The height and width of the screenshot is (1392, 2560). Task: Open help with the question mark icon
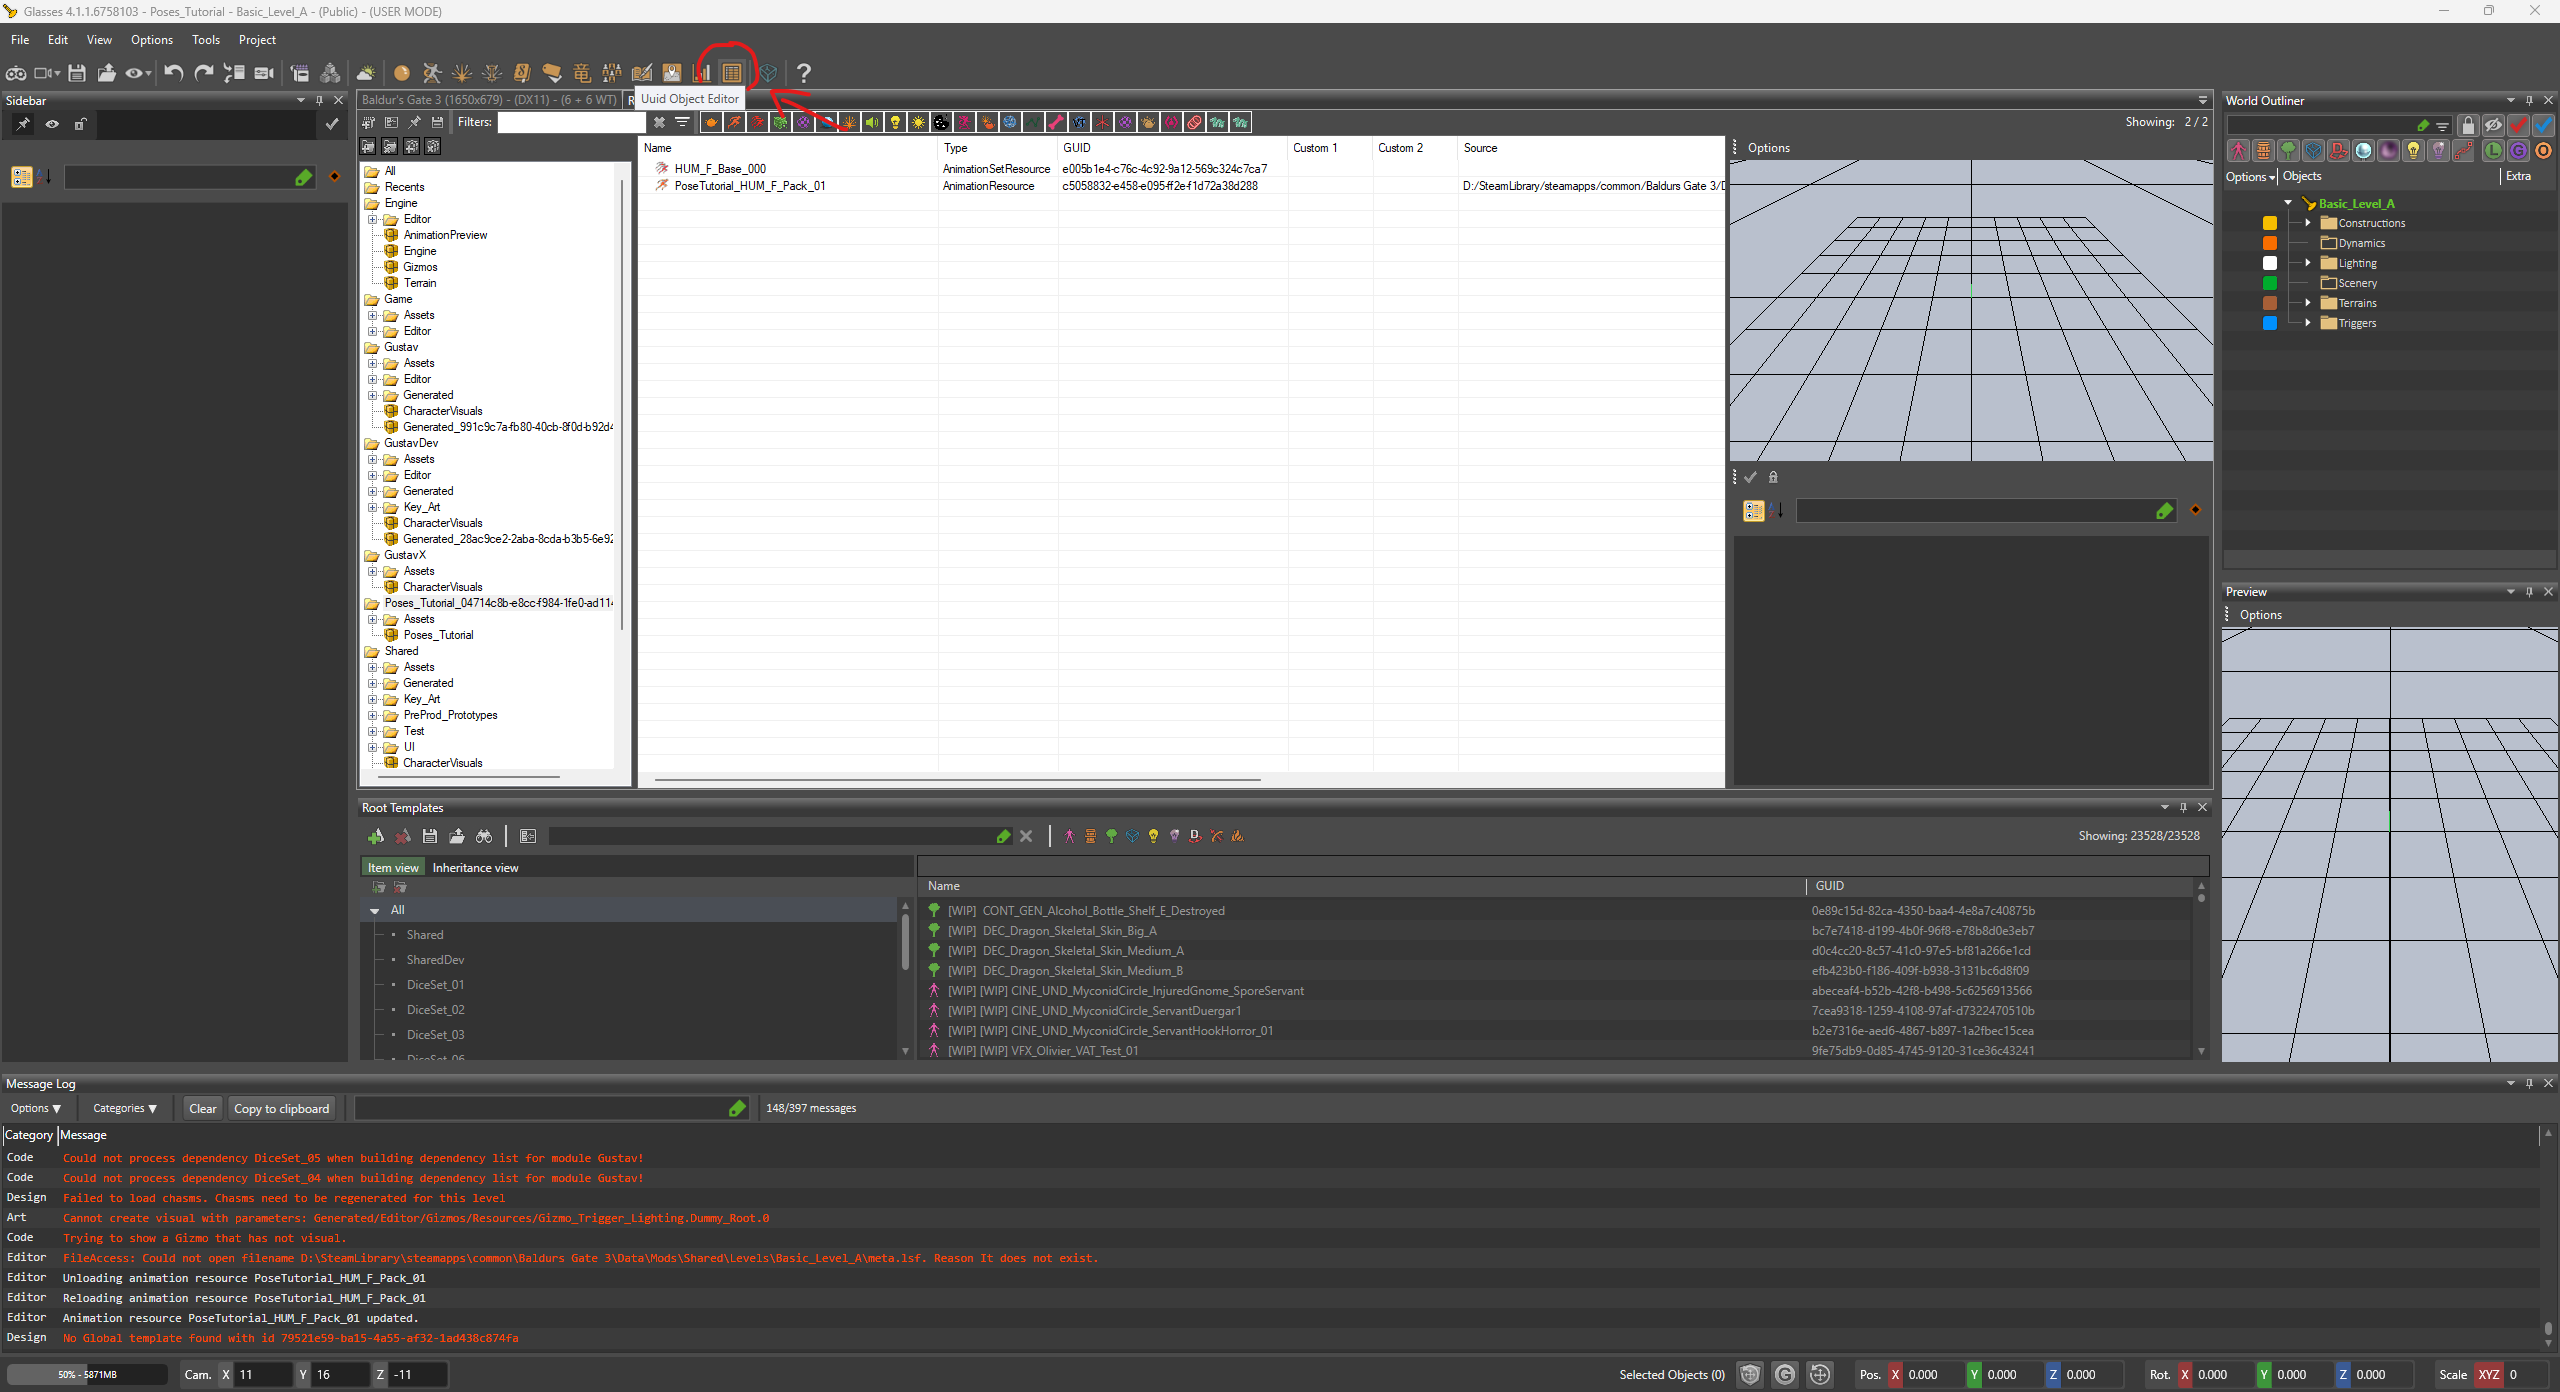(804, 73)
